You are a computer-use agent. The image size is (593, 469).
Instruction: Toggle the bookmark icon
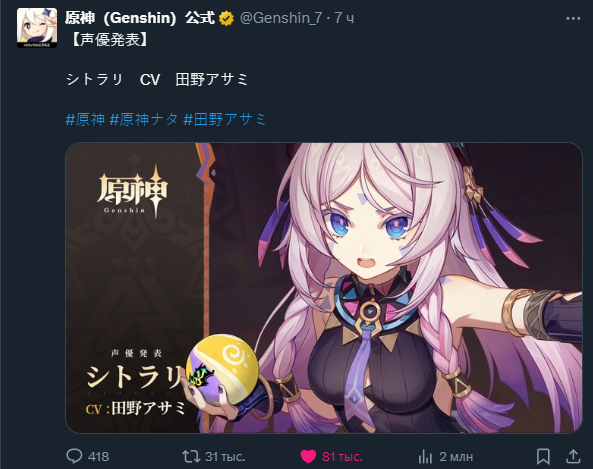pos(543,457)
